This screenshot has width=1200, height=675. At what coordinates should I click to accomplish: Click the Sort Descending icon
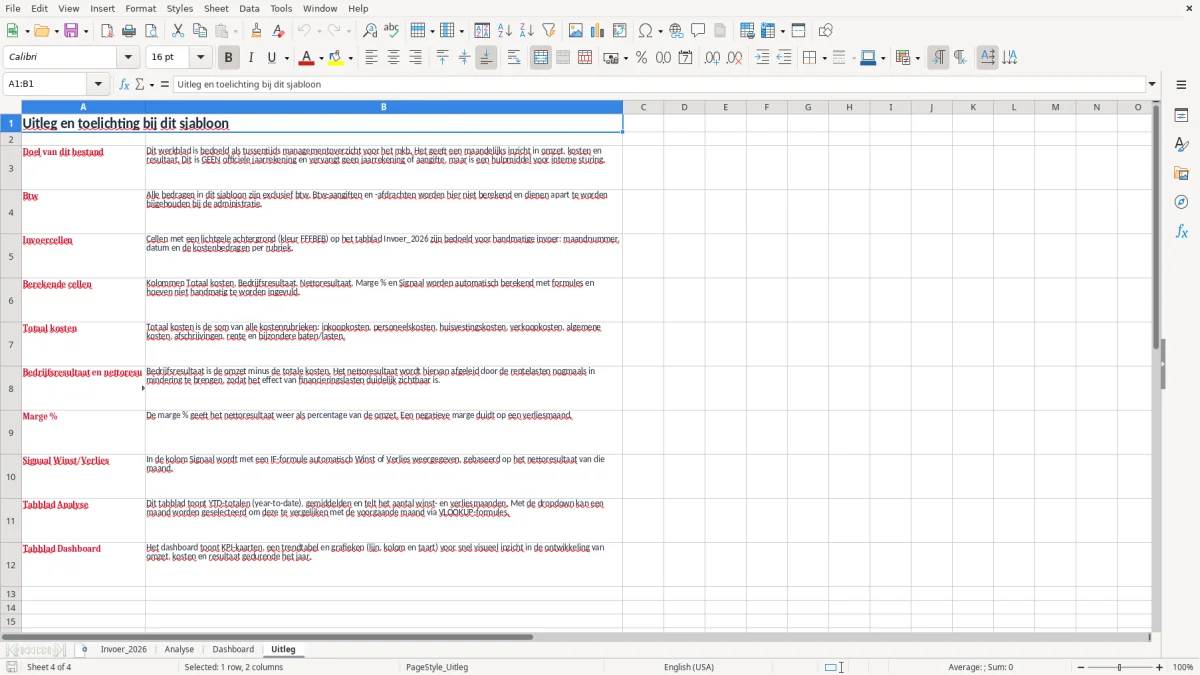[526, 31]
